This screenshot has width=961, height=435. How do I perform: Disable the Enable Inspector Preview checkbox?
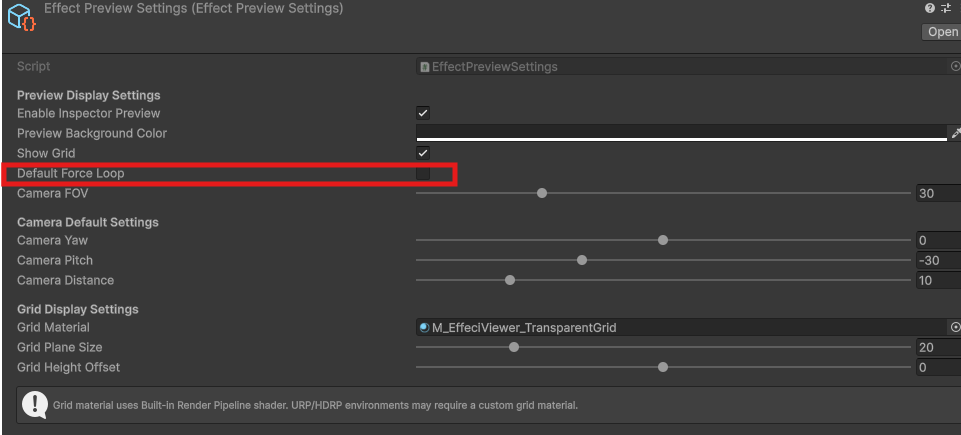coord(423,113)
